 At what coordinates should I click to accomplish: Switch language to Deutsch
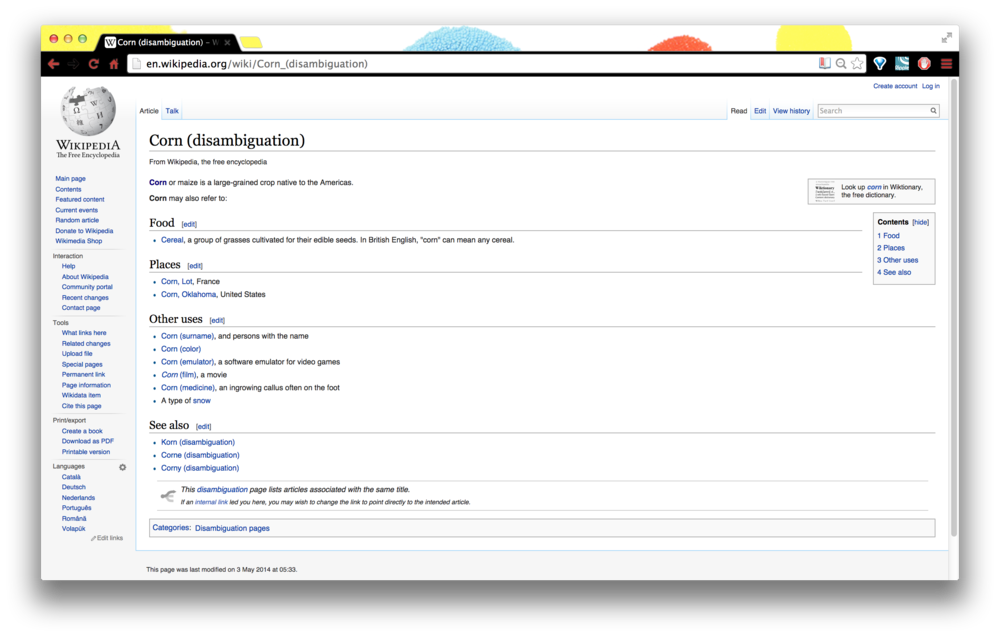click(73, 487)
